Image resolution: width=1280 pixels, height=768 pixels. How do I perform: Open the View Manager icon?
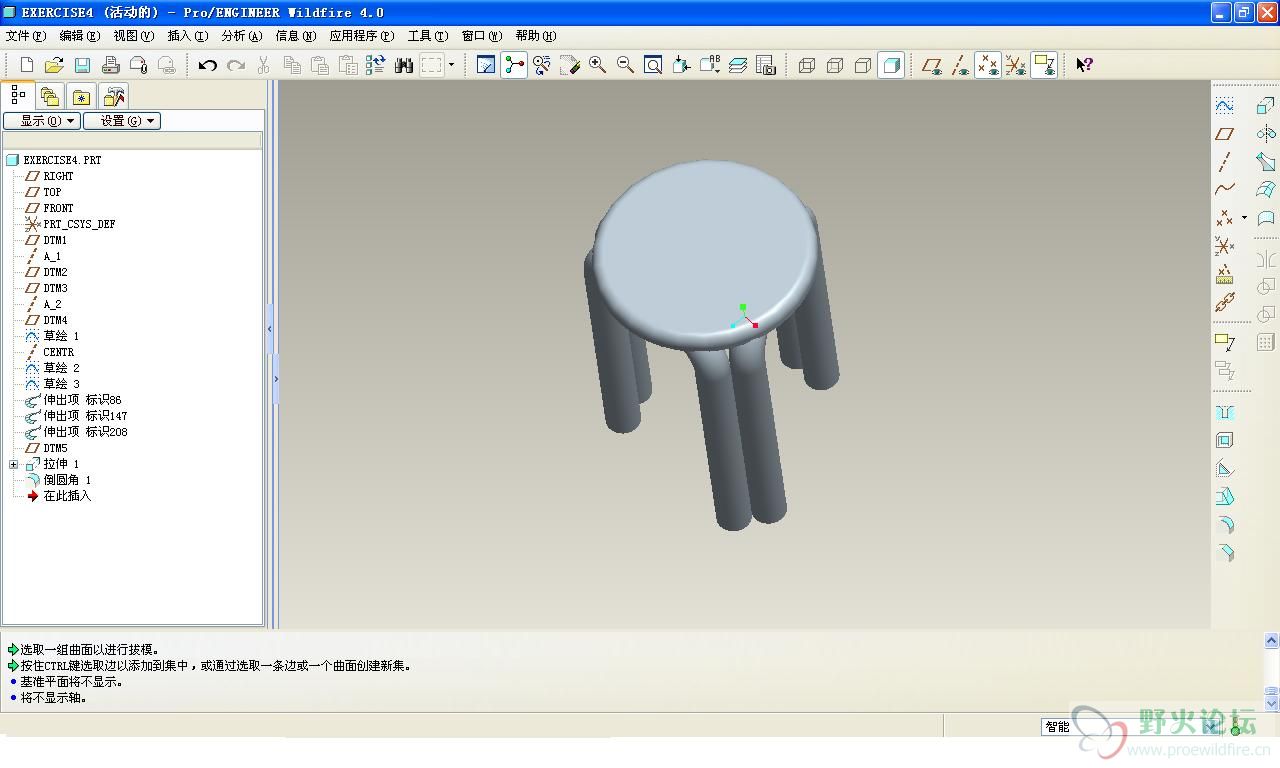(766, 65)
